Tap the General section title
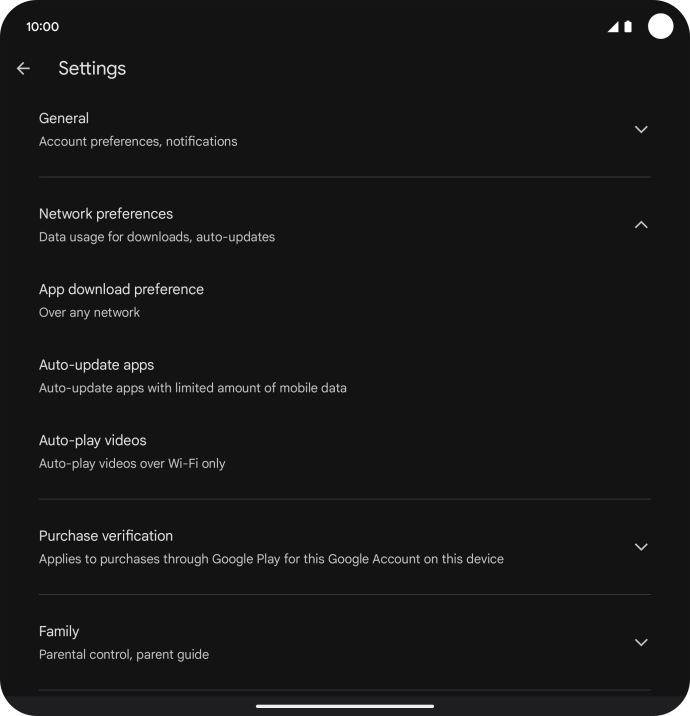 click(x=64, y=118)
